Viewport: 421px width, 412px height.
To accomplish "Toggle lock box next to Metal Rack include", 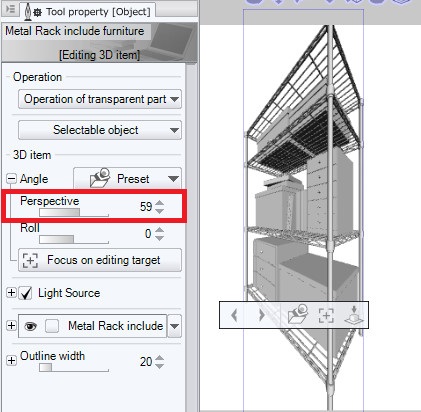I will click(x=52, y=326).
